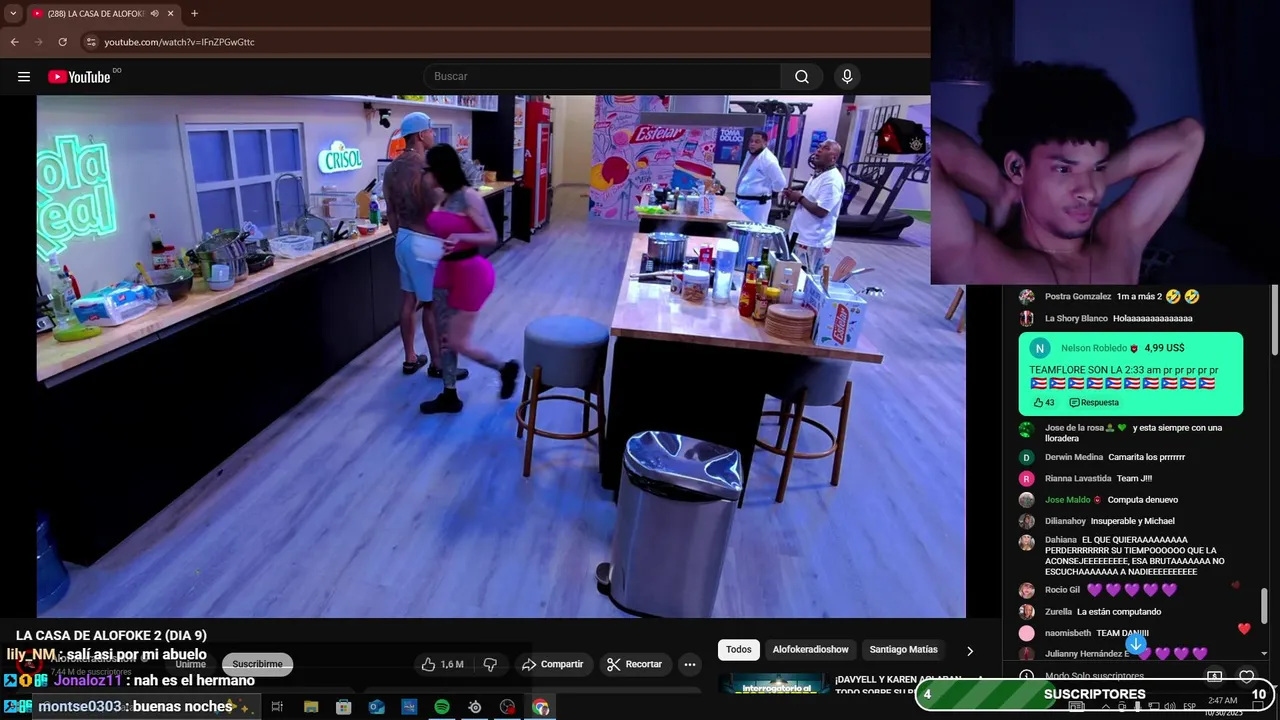Open the tab search dropdown arrow
This screenshot has width=1280, height=720.
click(13, 13)
